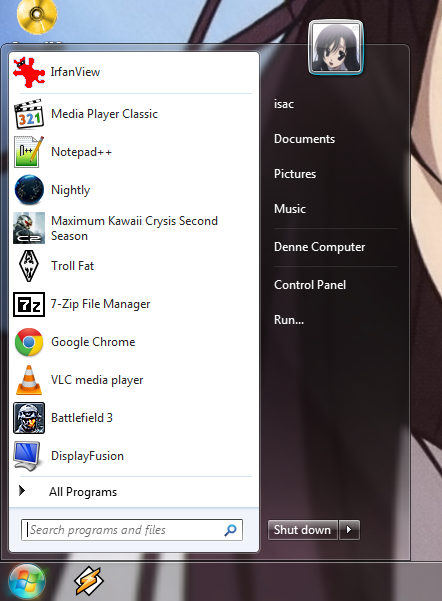The width and height of the screenshot is (442, 601).
Task: Open the Control Panel link
Action: [x=310, y=285]
